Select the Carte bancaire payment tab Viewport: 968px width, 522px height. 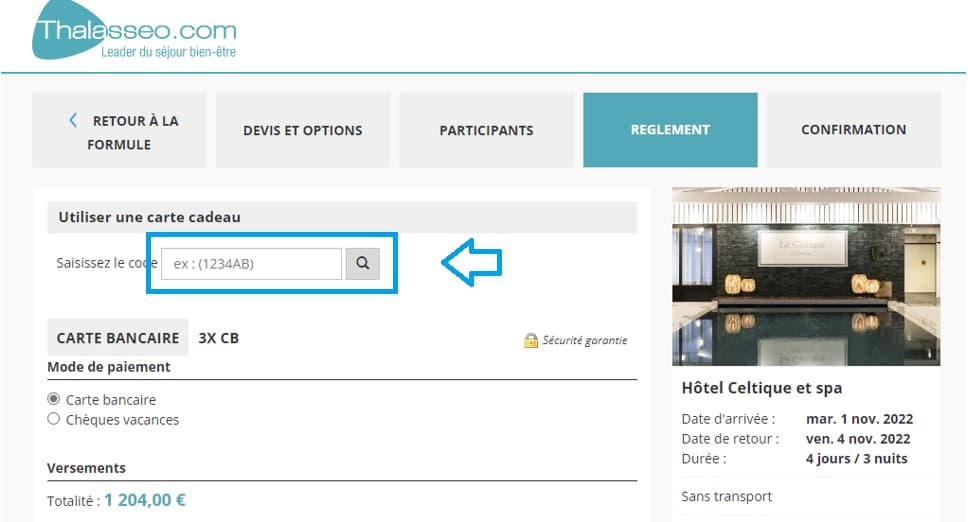tap(117, 338)
